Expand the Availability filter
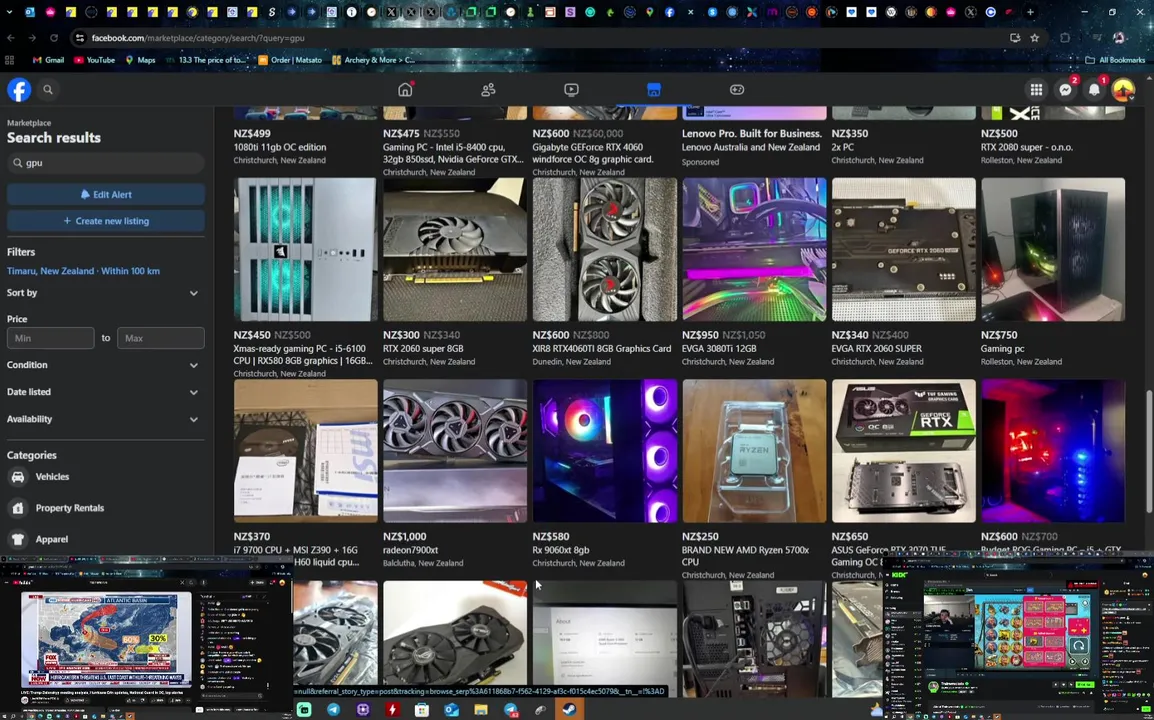The image size is (1154, 720). tap(105, 419)
